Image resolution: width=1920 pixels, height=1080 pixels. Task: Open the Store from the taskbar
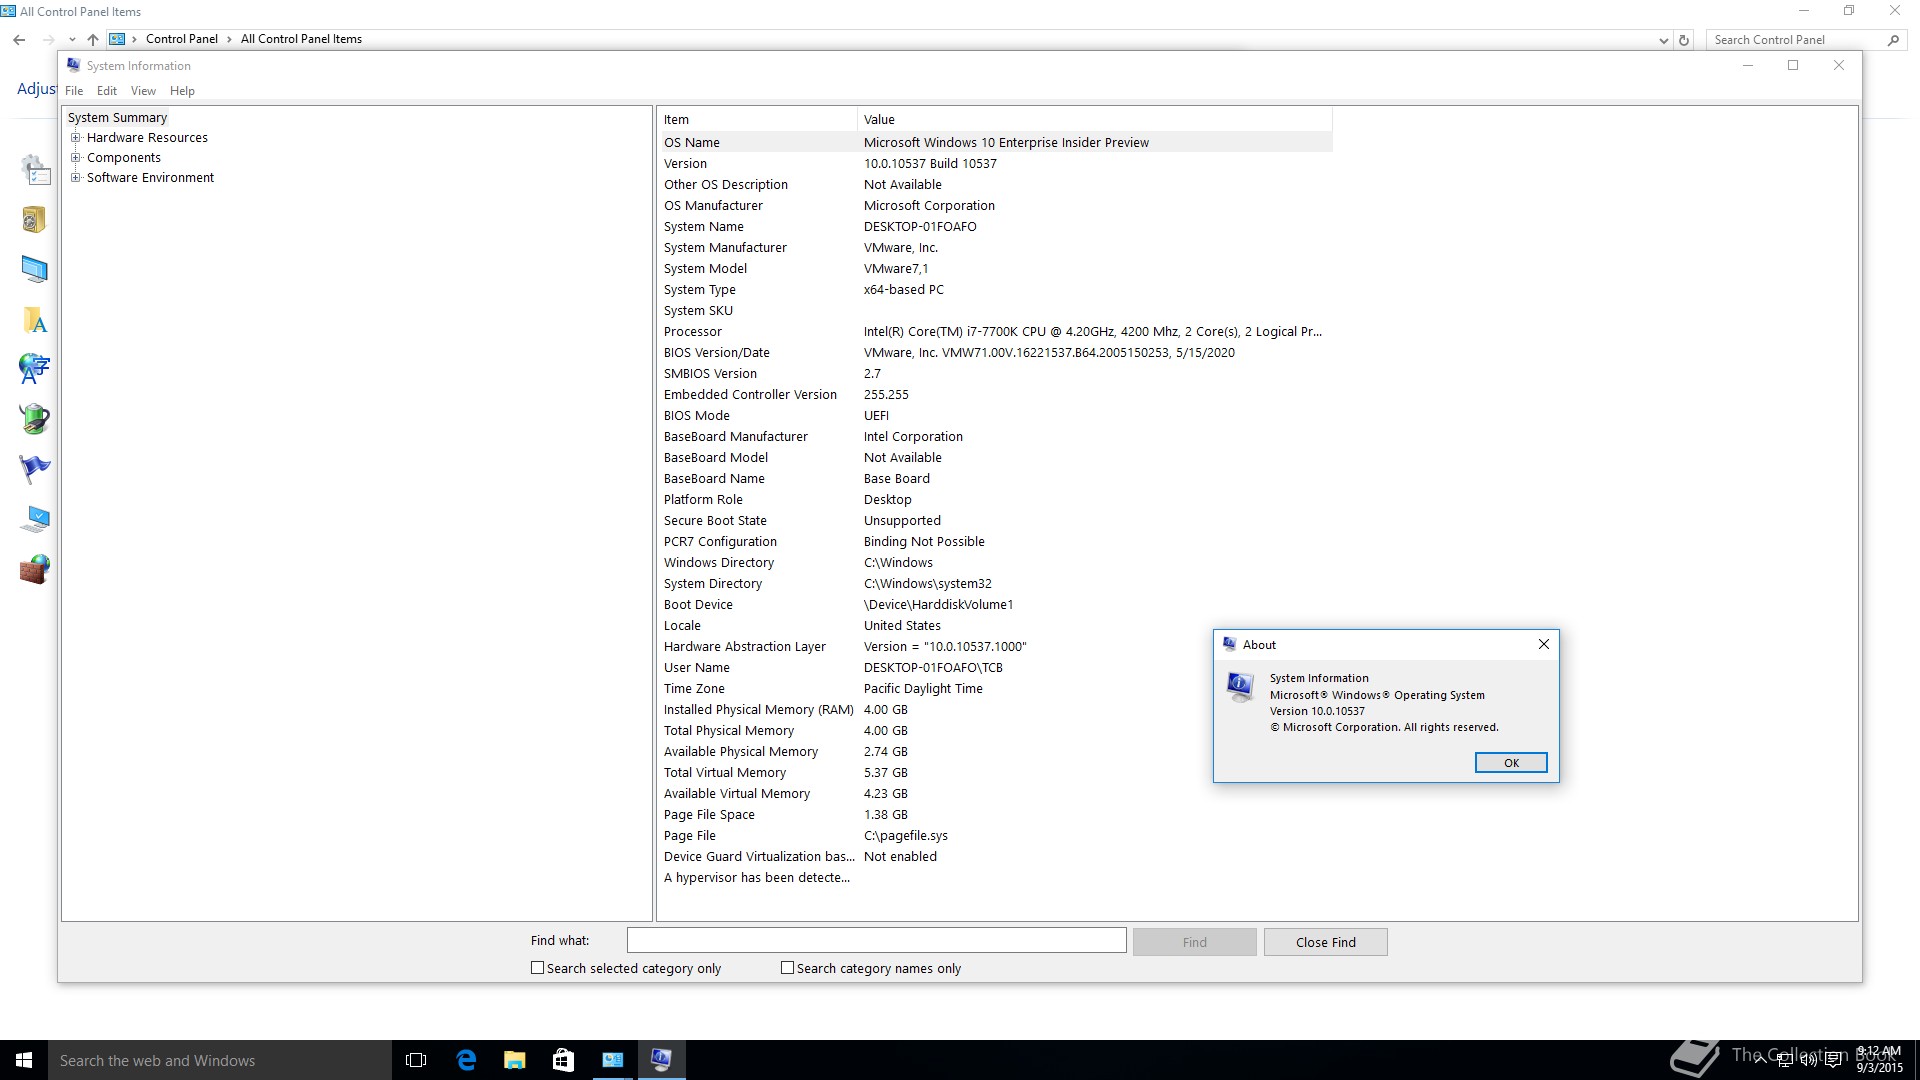pyautogui.click(x=563, y=1060)
